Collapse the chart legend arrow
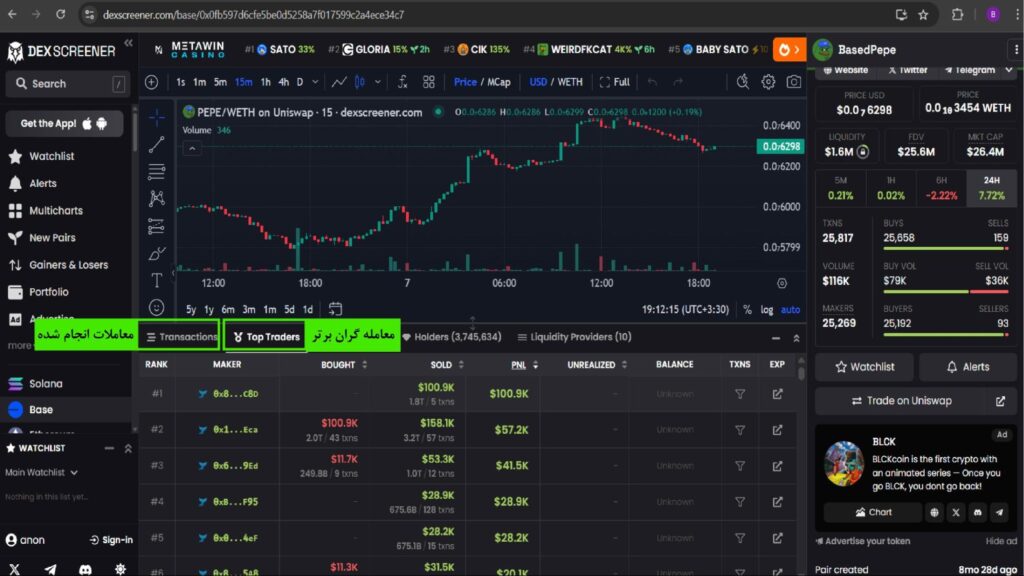This screenshot has height=576, width=1024. 192,148
